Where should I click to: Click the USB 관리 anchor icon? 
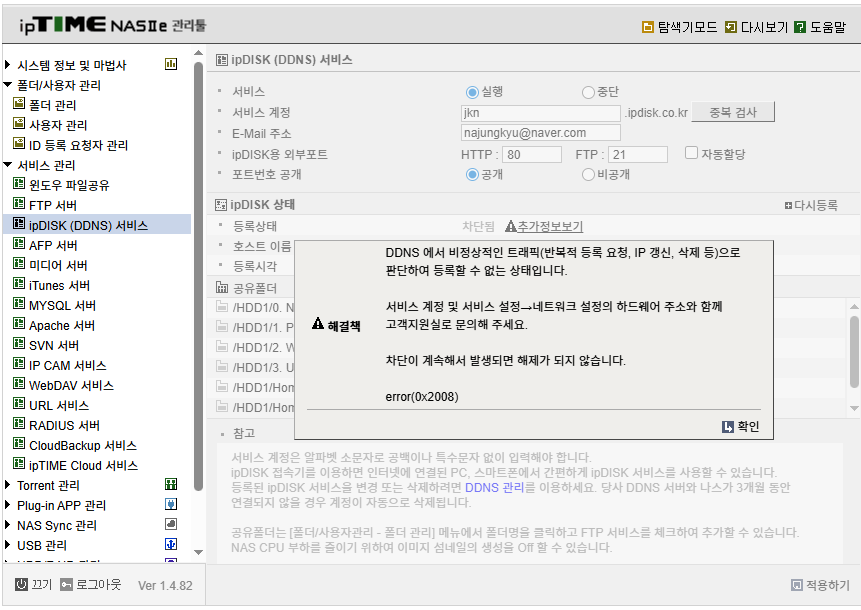(171, 544)
